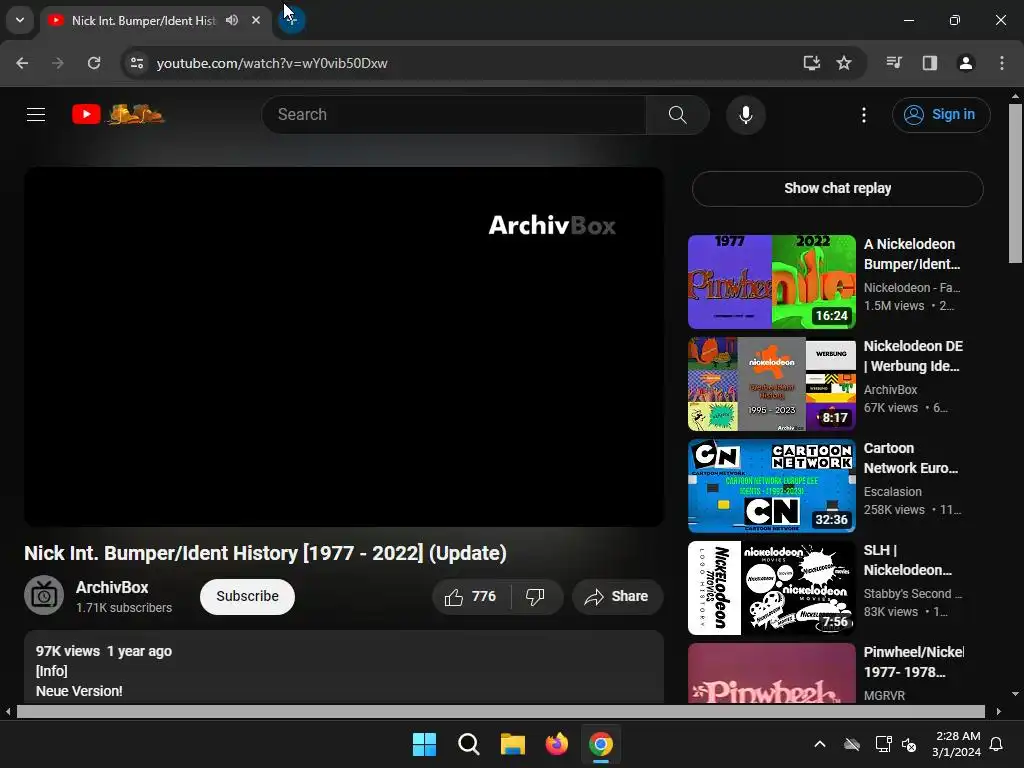1024x768 pixels.
Task: Open network status tray icon
Action: pos(883,744)
